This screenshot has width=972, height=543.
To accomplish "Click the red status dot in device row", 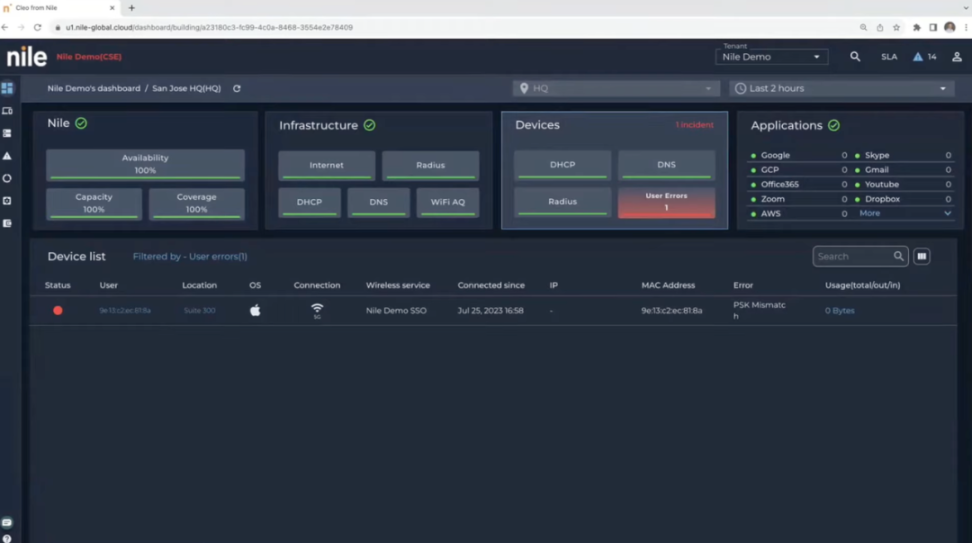I will click(58, 311).
